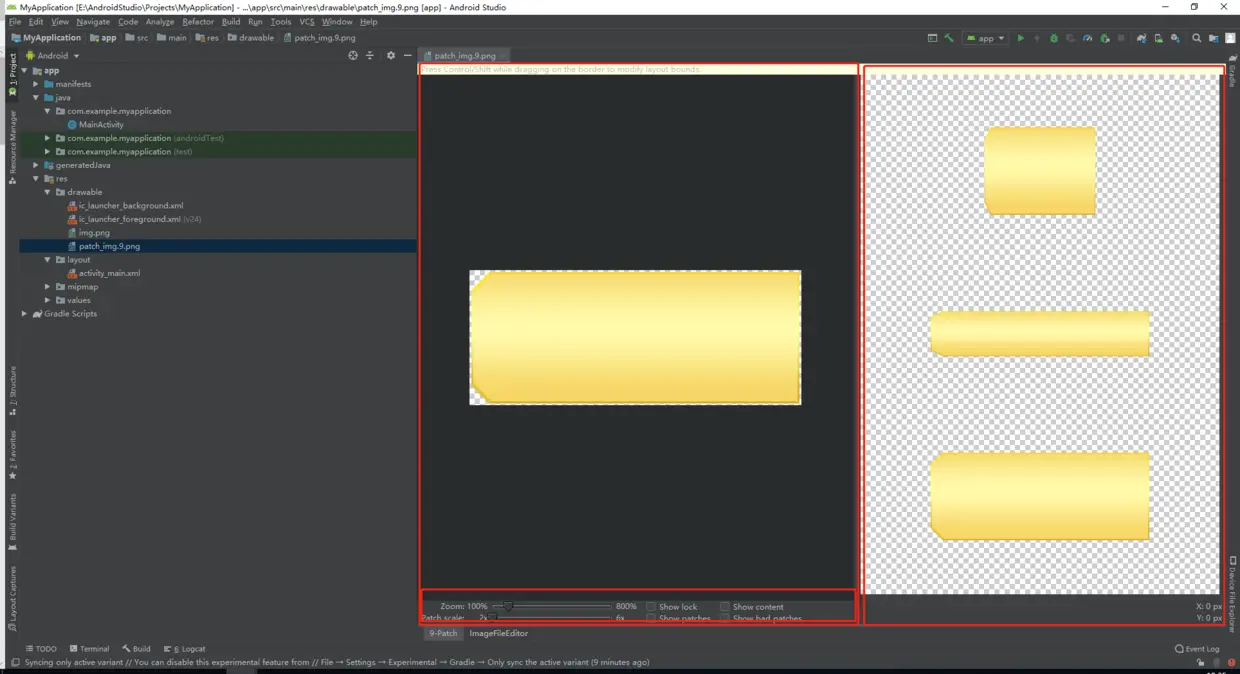Collapse the java folder
This screenshot has height=674, width=1240.
point(36,98)
